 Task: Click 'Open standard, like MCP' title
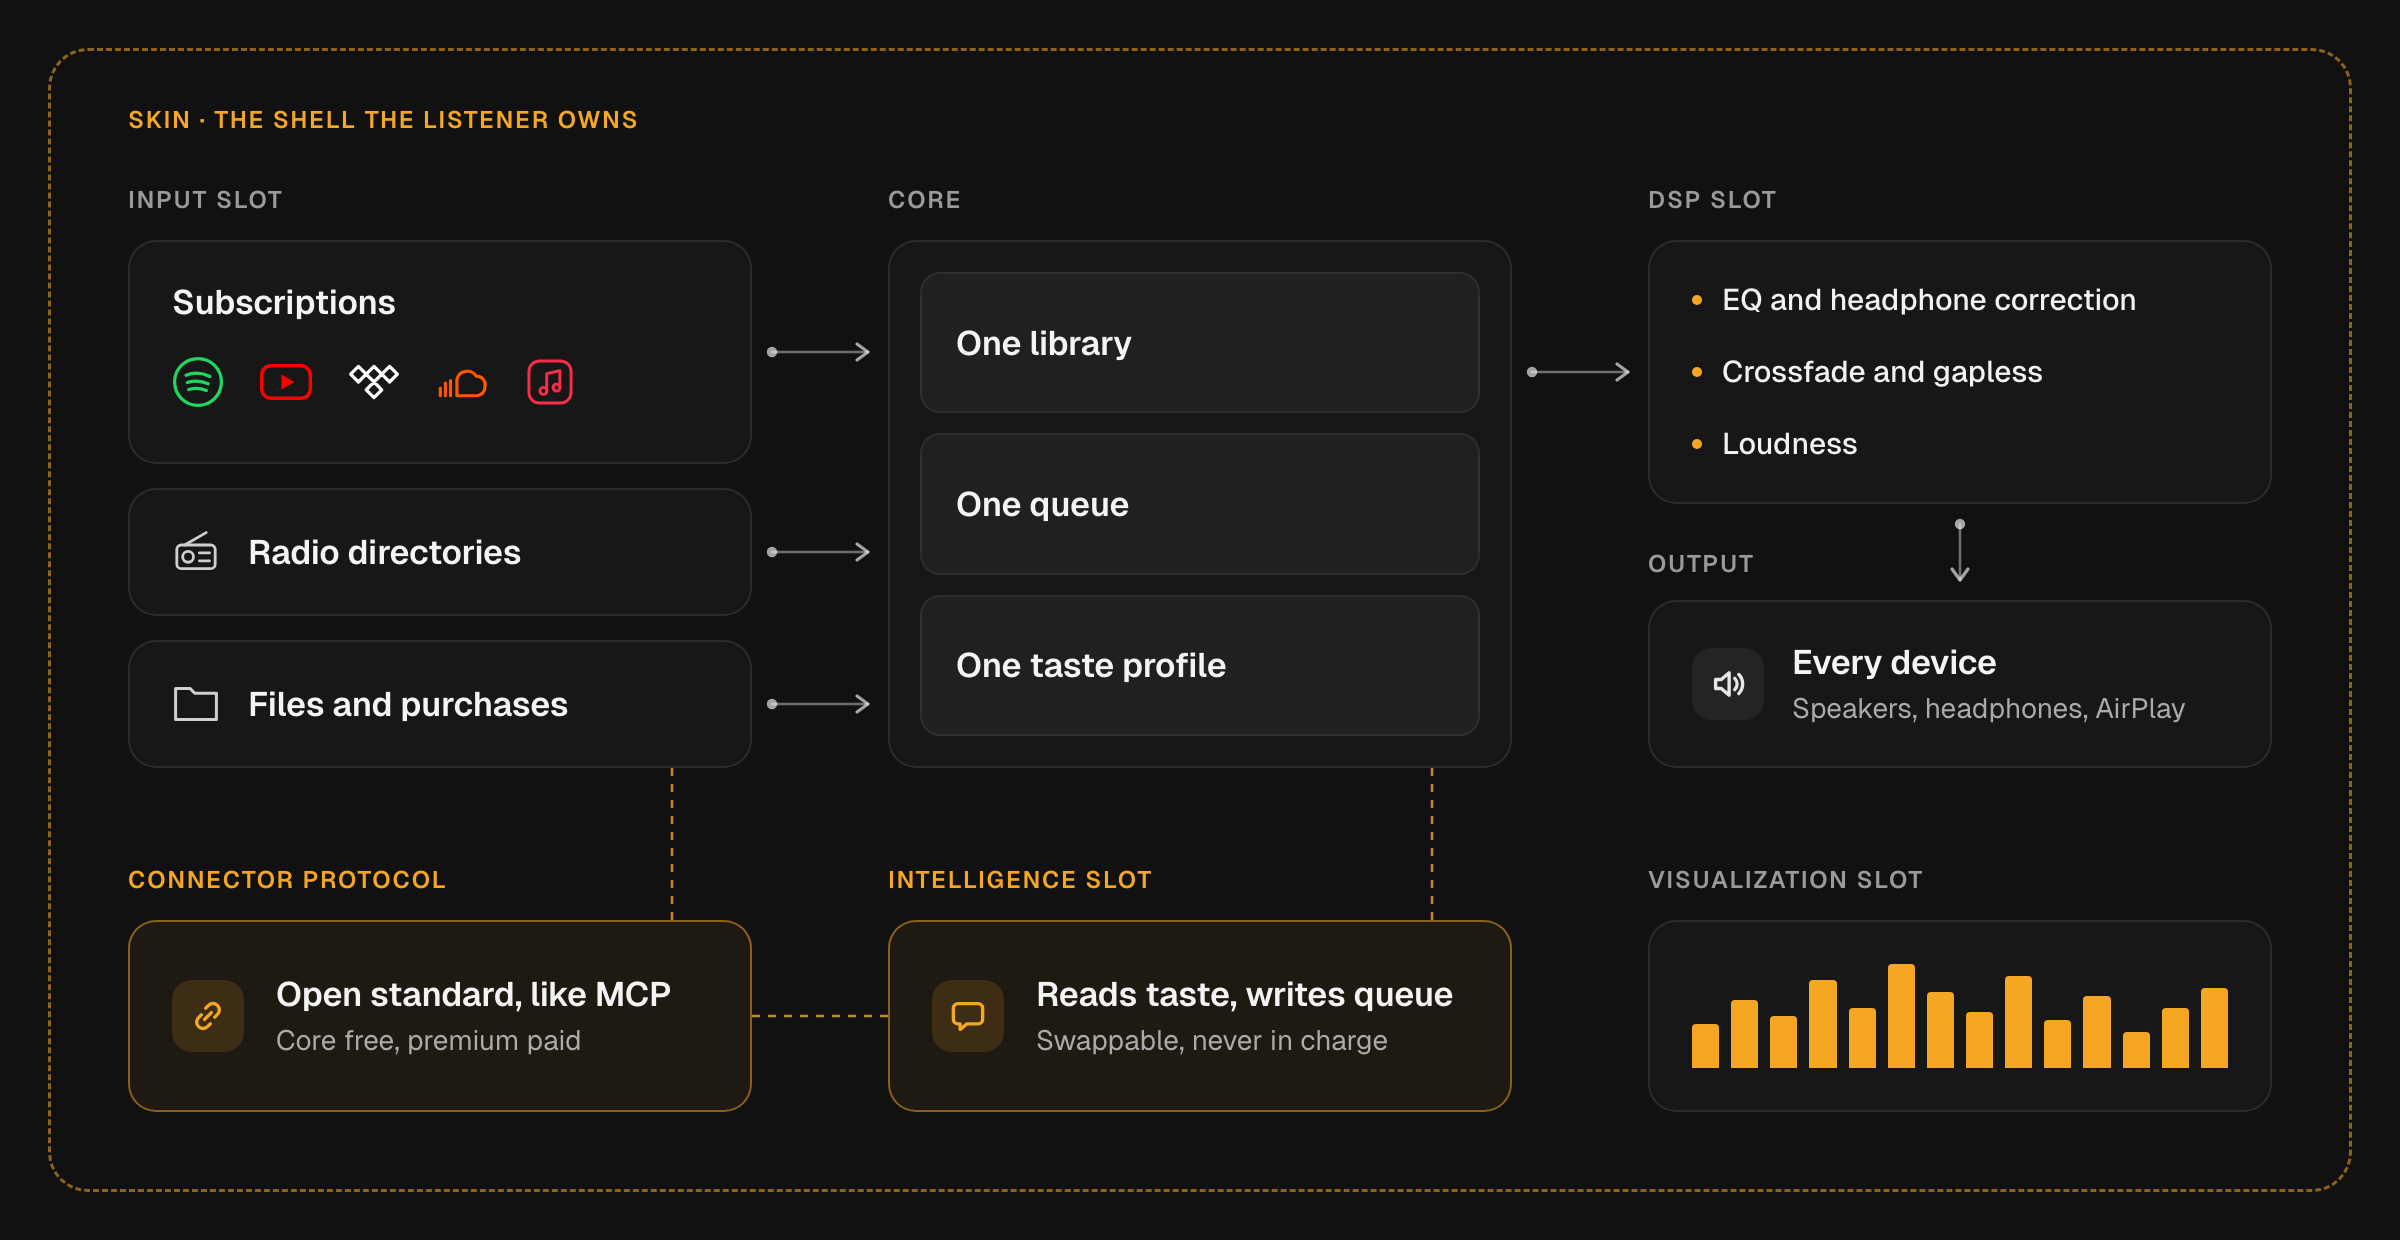tap(473, 994)
